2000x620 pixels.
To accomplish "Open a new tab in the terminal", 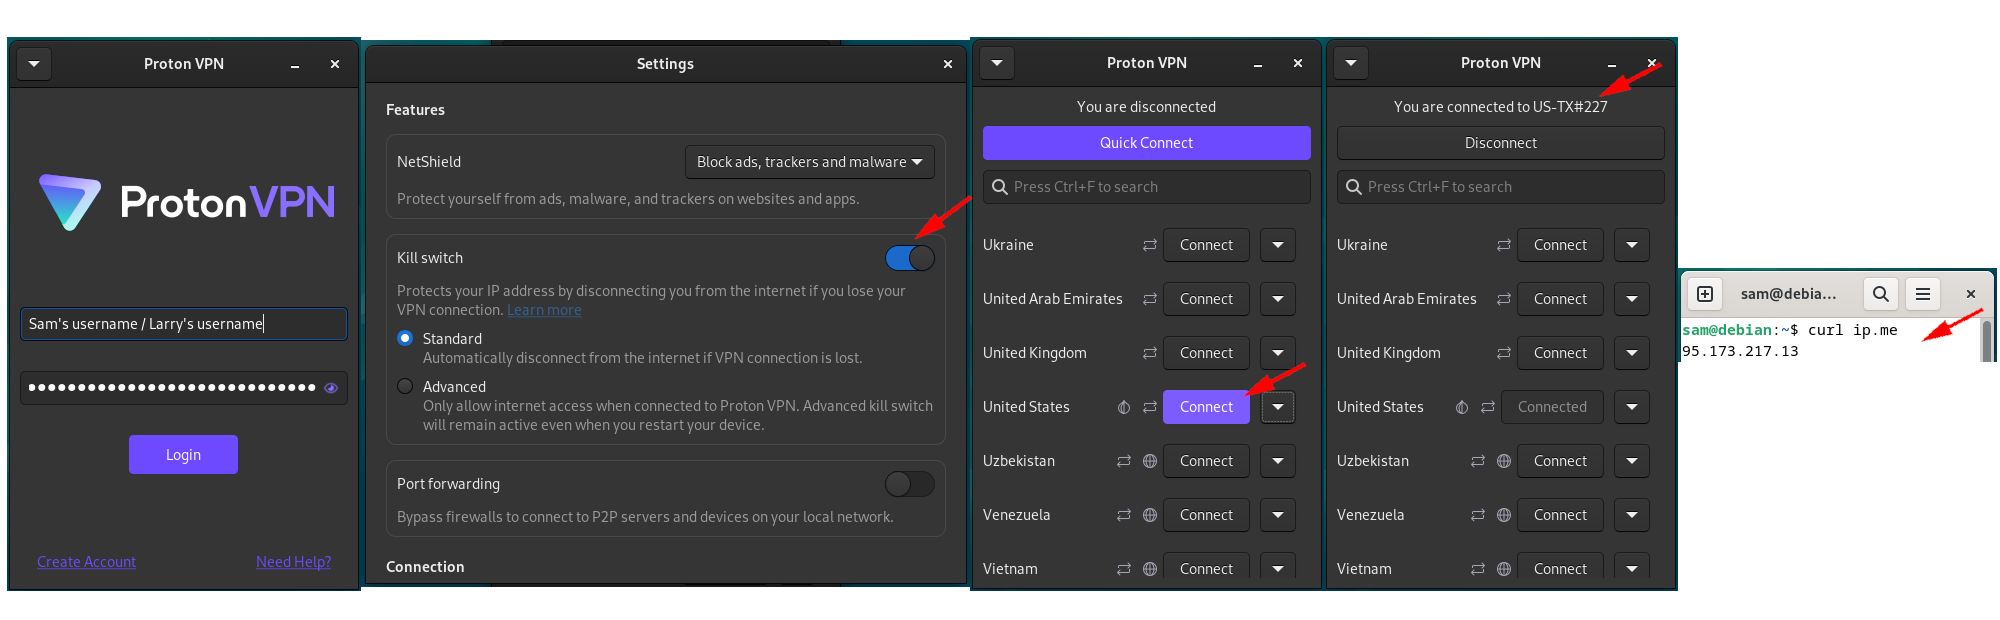I will 1705,294.
